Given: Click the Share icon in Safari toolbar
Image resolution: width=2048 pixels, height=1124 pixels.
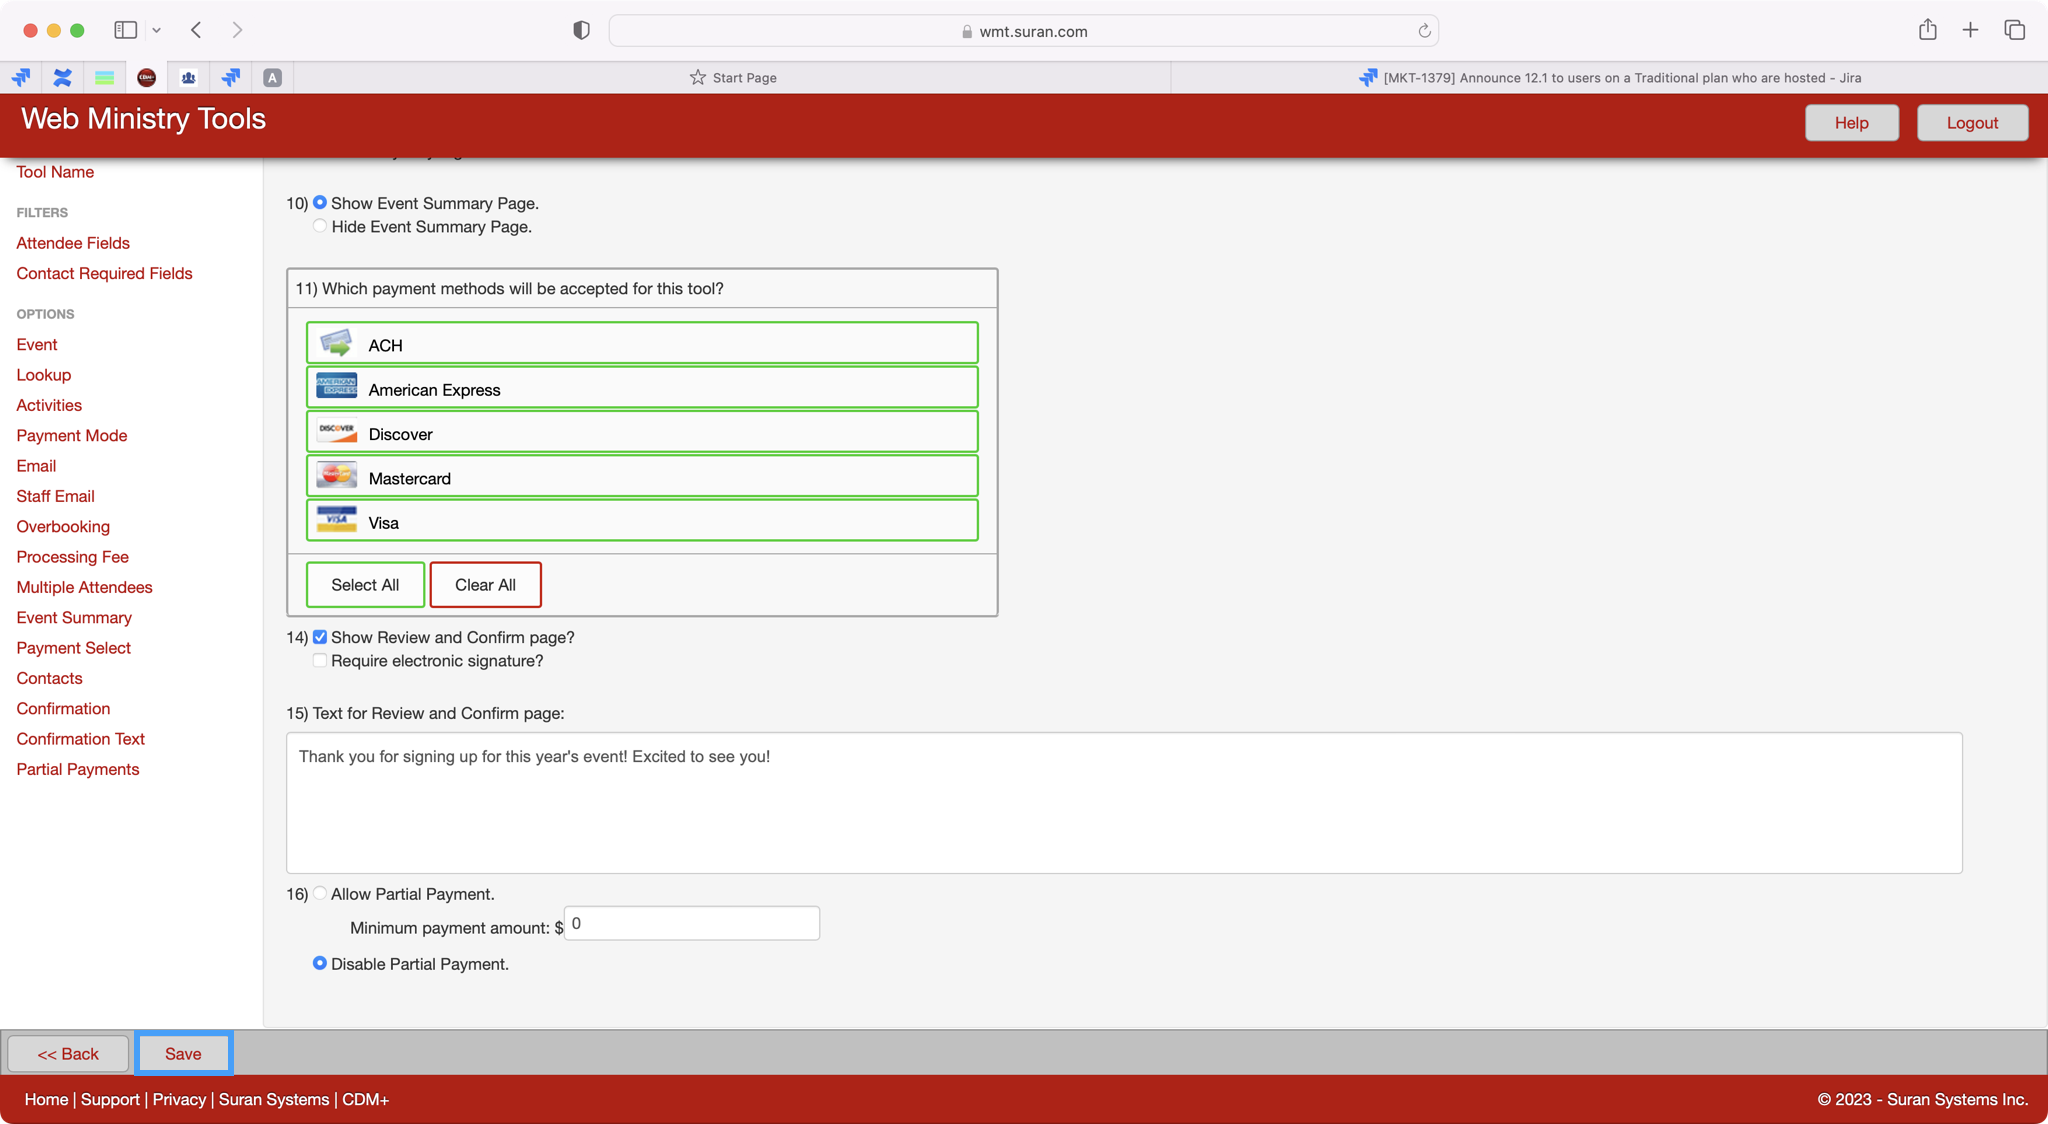Looking at the screenshot, I should pyautogui.click(x=1927, y=30).
